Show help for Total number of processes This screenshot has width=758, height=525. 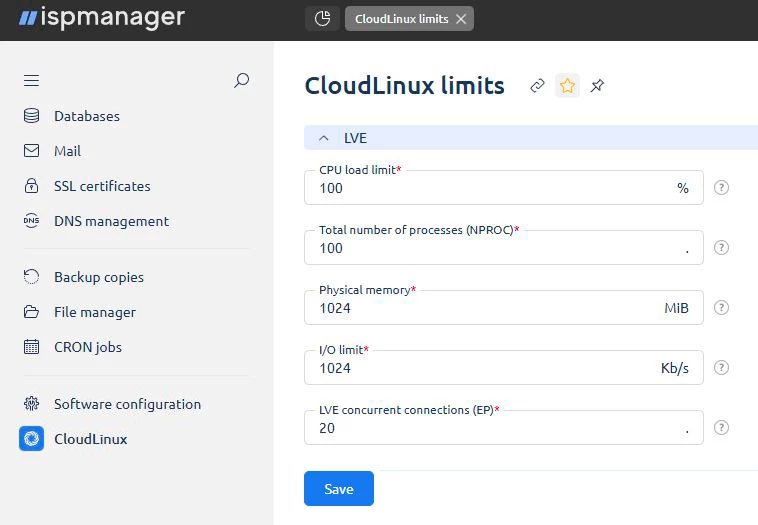tap(721, 248)
